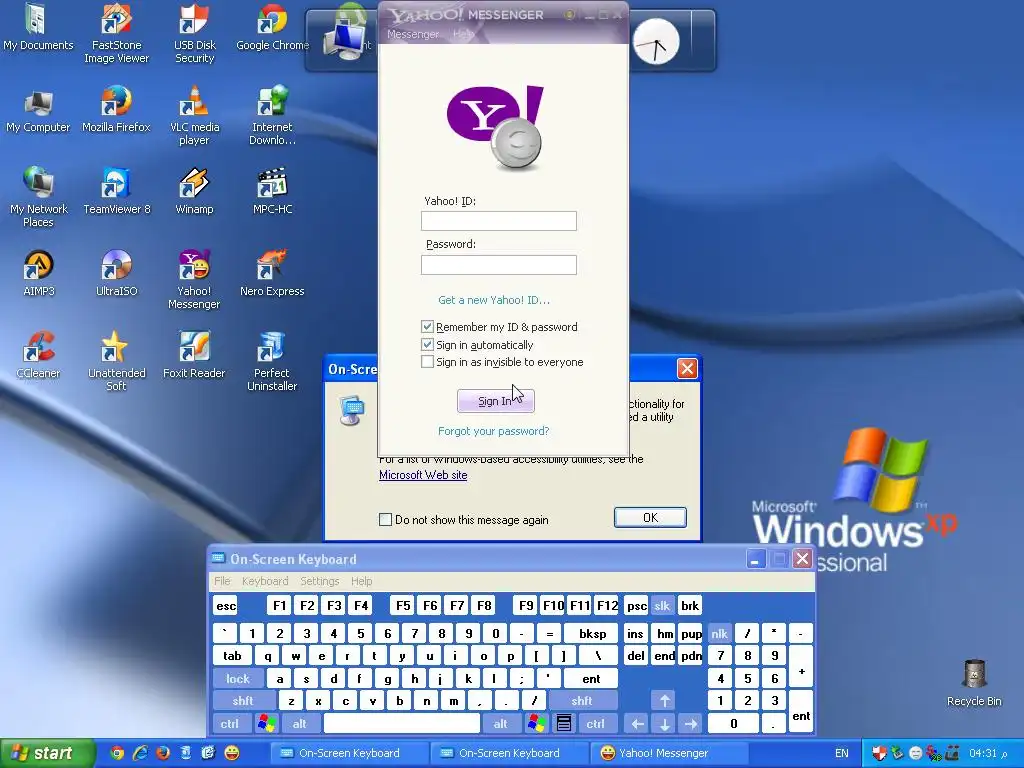This screenshot has width=1024, height=768.
Task: Click Internet Explorer quick launch icon
Action: (140, 753)
